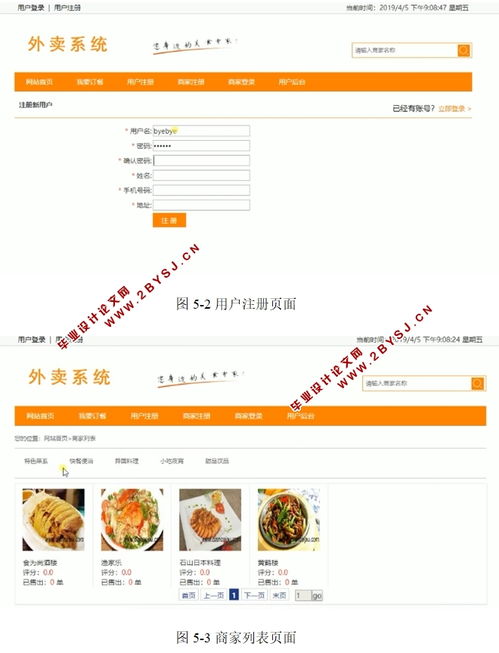This screenshot has height=653, width=499.
Task: Click the 立即登录 link
Action: (x=454, y=109)
